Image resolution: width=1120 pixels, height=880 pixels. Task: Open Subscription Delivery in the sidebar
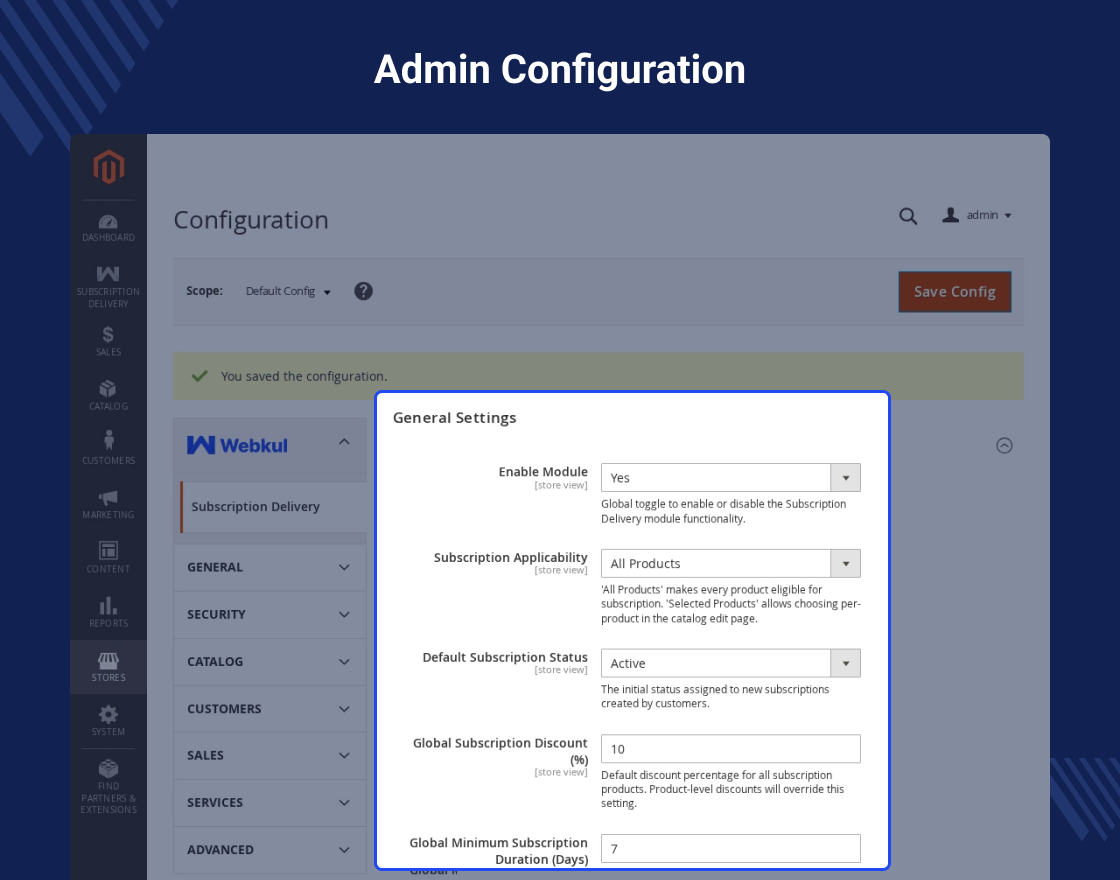click(109, 286)
